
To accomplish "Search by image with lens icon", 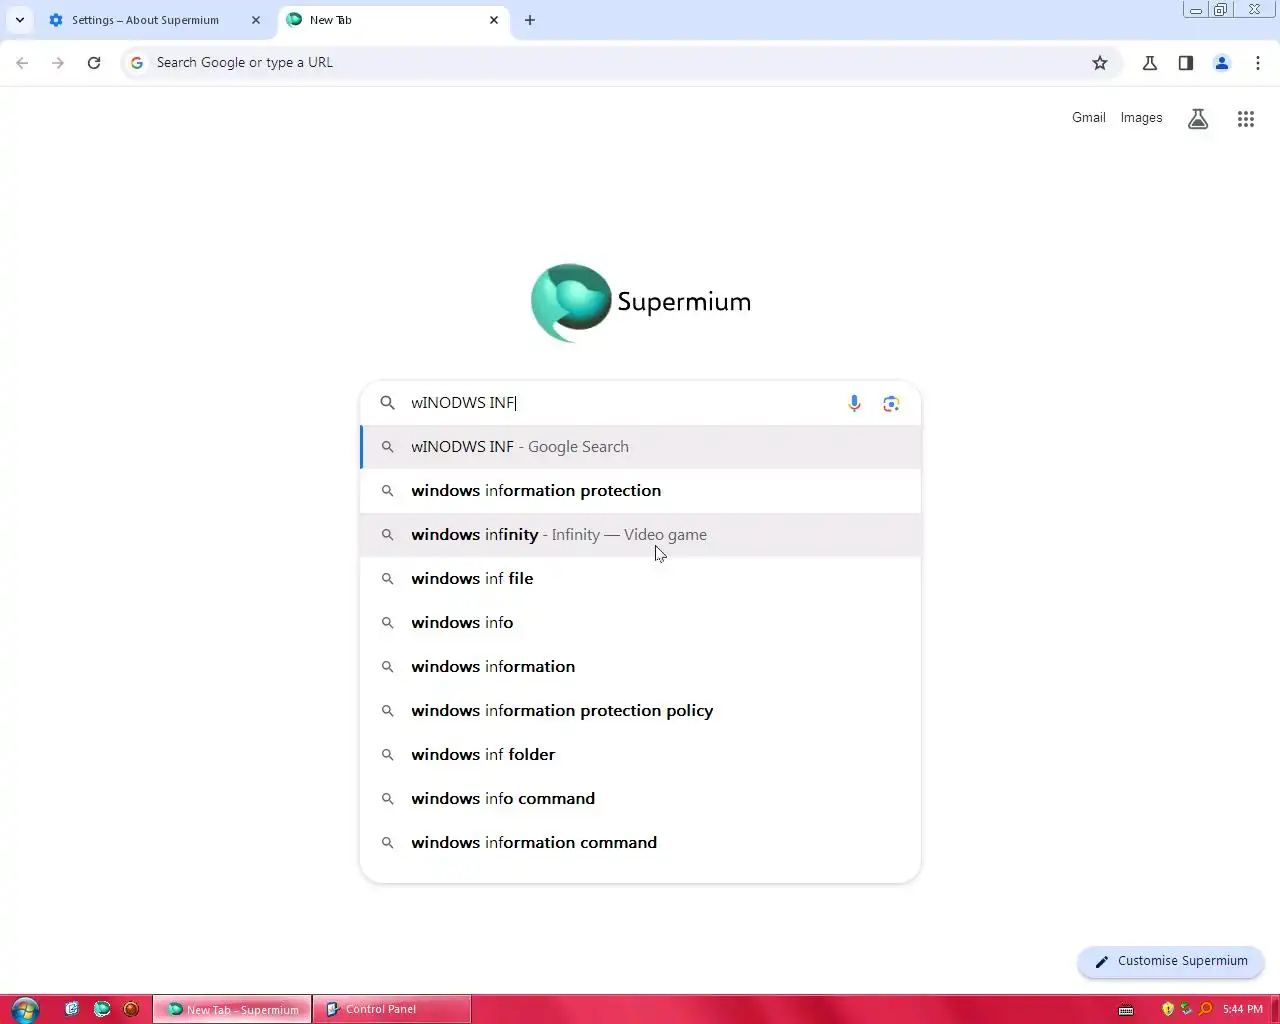I will pyautogui.click(x=891, y=403).
